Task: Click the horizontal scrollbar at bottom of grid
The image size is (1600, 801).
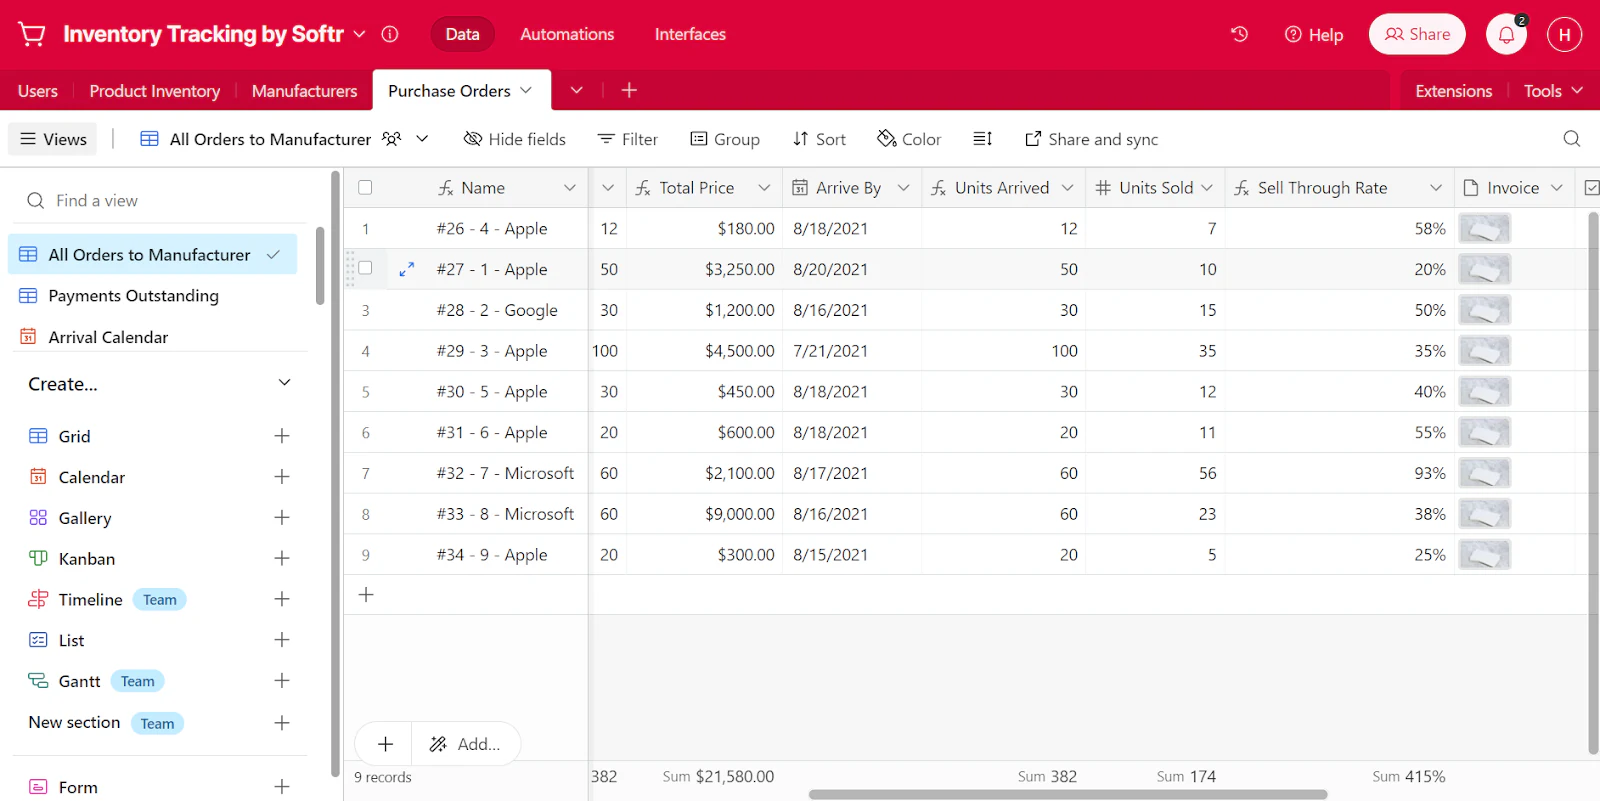Action: pyautogui.click(x=1068, y=795)
